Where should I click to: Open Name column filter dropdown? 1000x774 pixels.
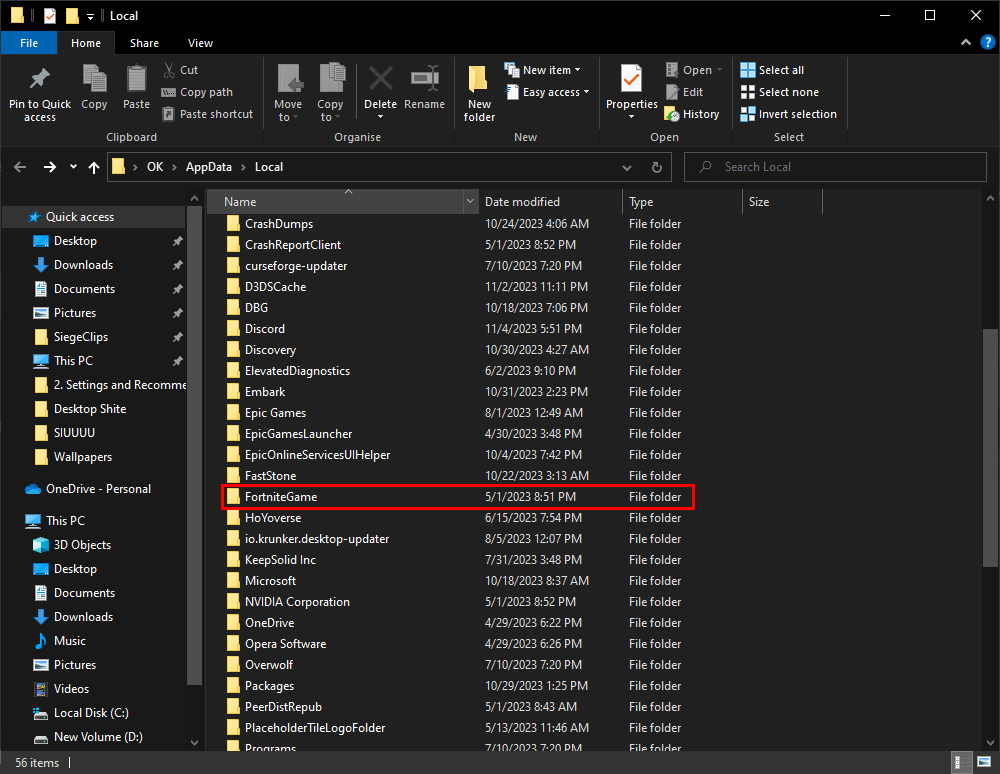(x=470, y=201)
